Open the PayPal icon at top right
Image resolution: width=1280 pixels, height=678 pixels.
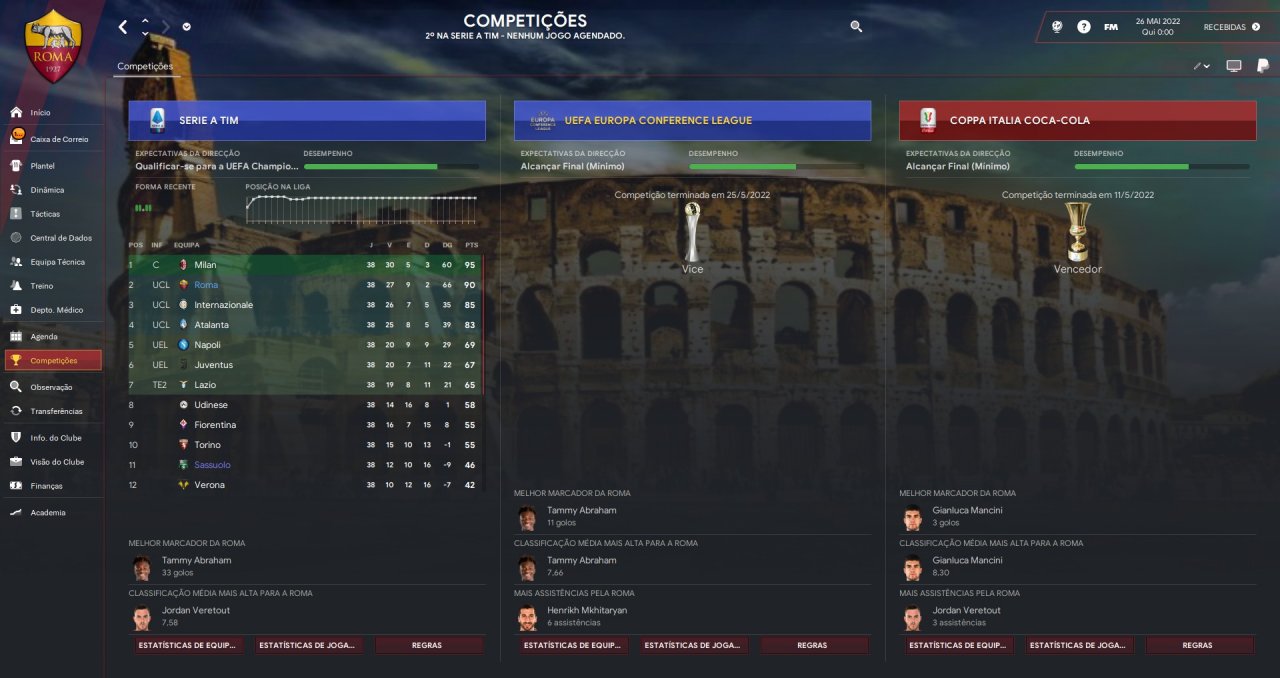click(x=1263, y=66)
